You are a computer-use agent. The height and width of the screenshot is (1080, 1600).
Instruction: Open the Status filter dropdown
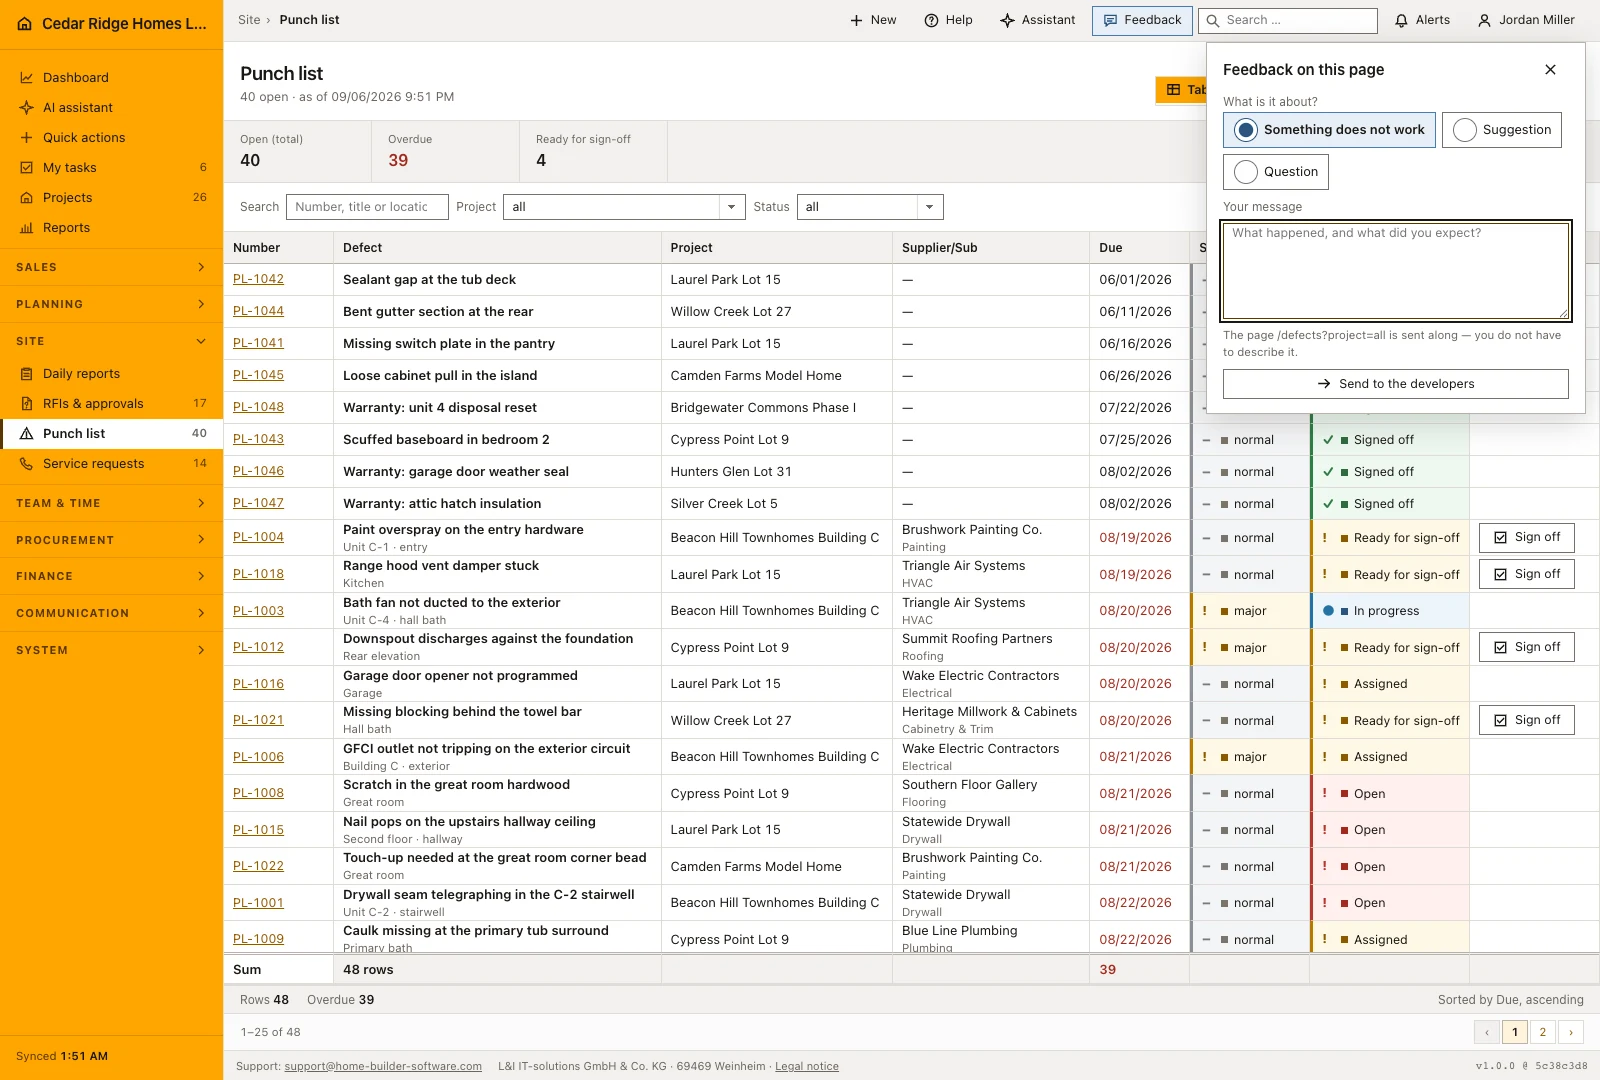tap(870, 207)
